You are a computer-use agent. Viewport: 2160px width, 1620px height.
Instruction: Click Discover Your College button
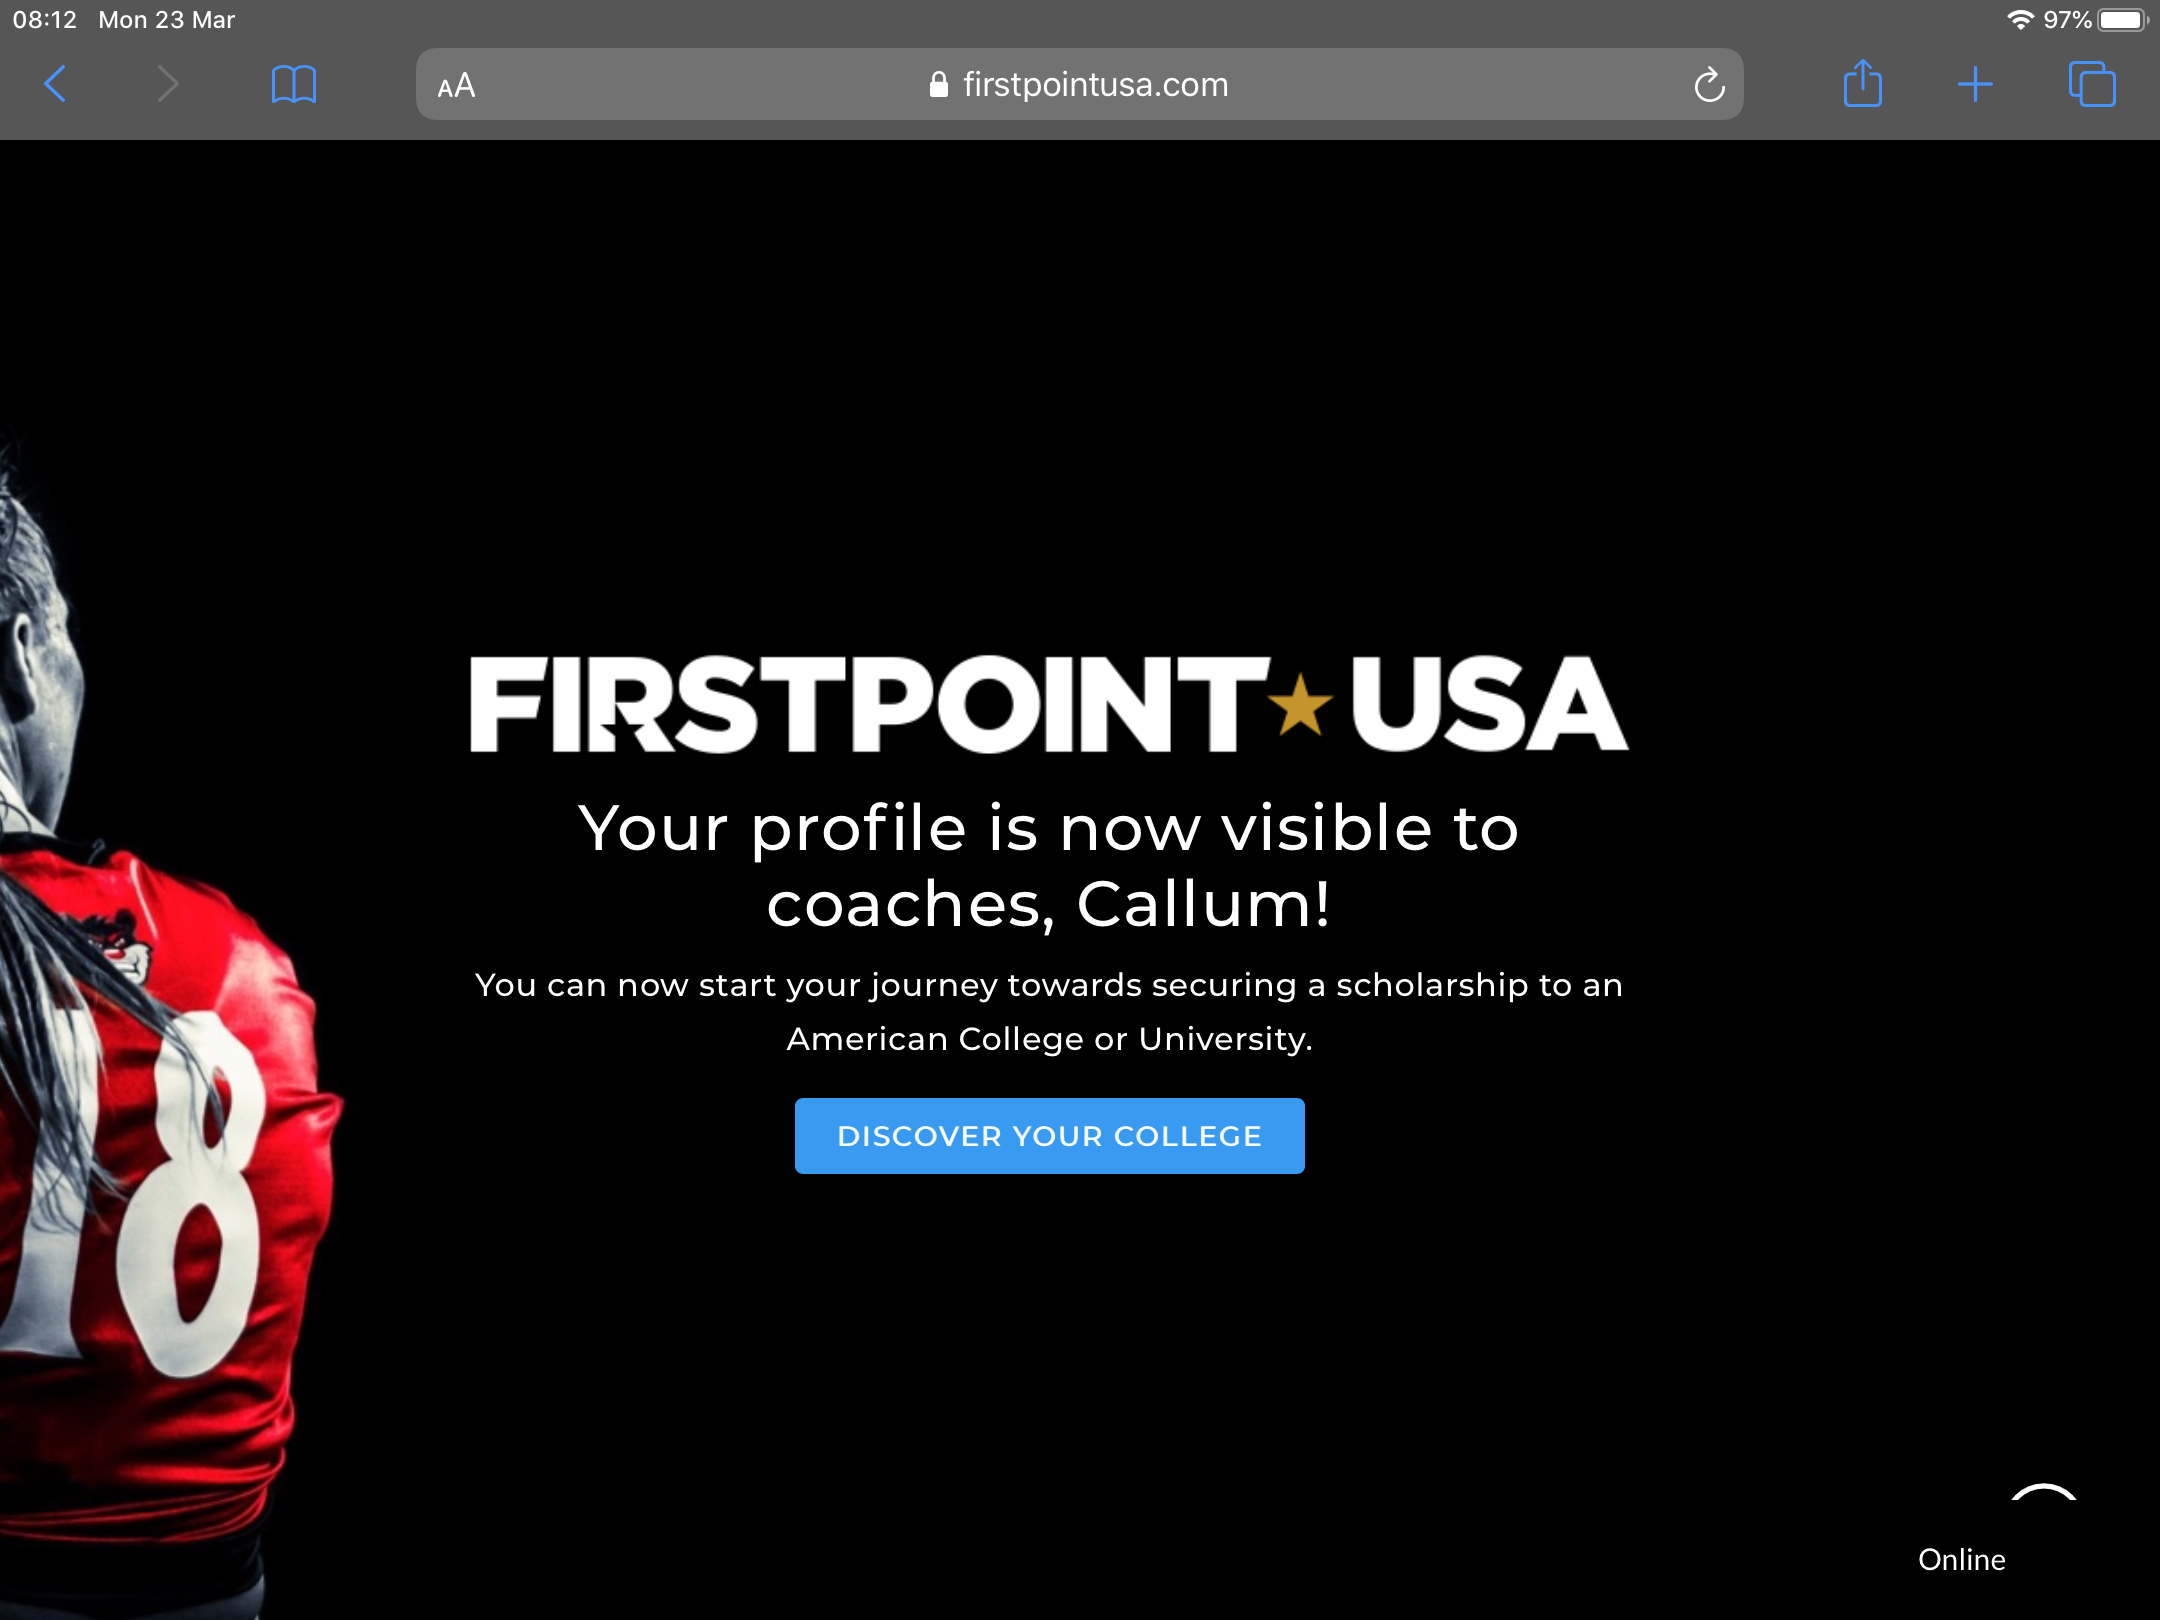pyautogui.click(x=1050, y=1136)
